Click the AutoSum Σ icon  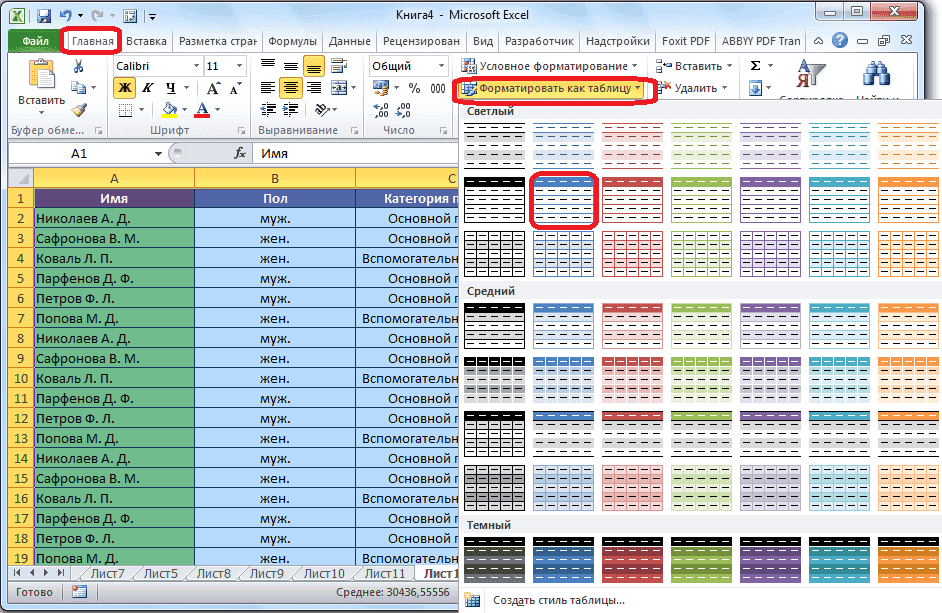point(757,62)
